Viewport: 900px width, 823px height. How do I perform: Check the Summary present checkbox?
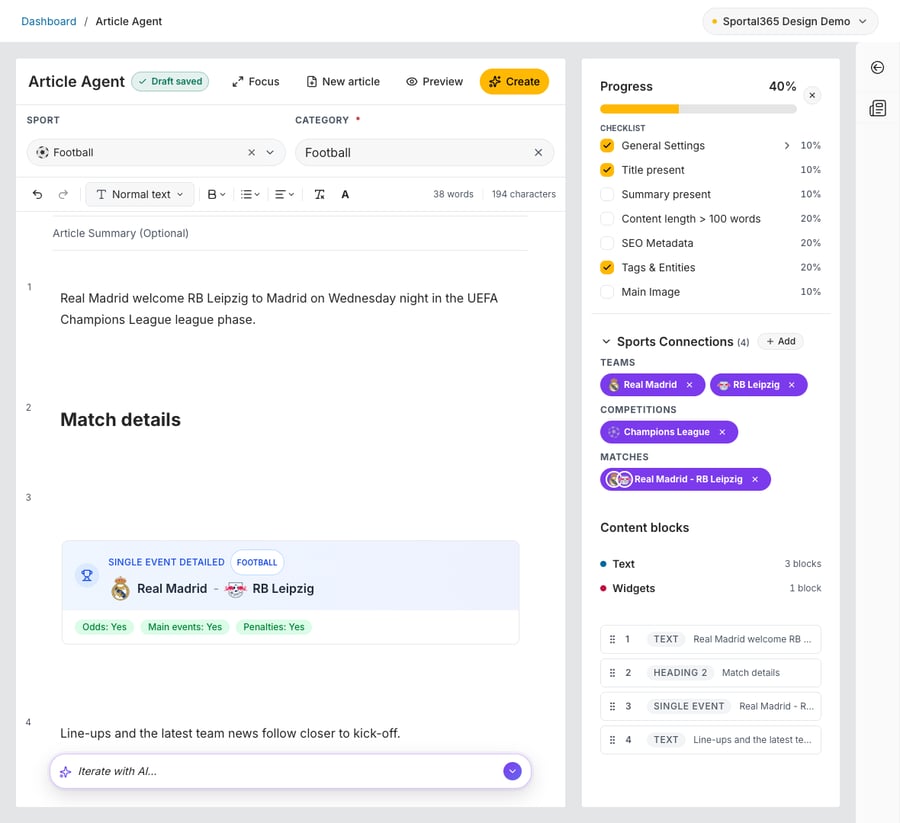tap(607, 195)
